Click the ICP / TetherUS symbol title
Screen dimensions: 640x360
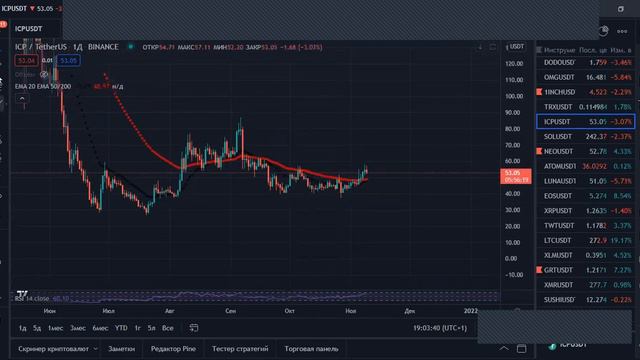click(40, 47)
